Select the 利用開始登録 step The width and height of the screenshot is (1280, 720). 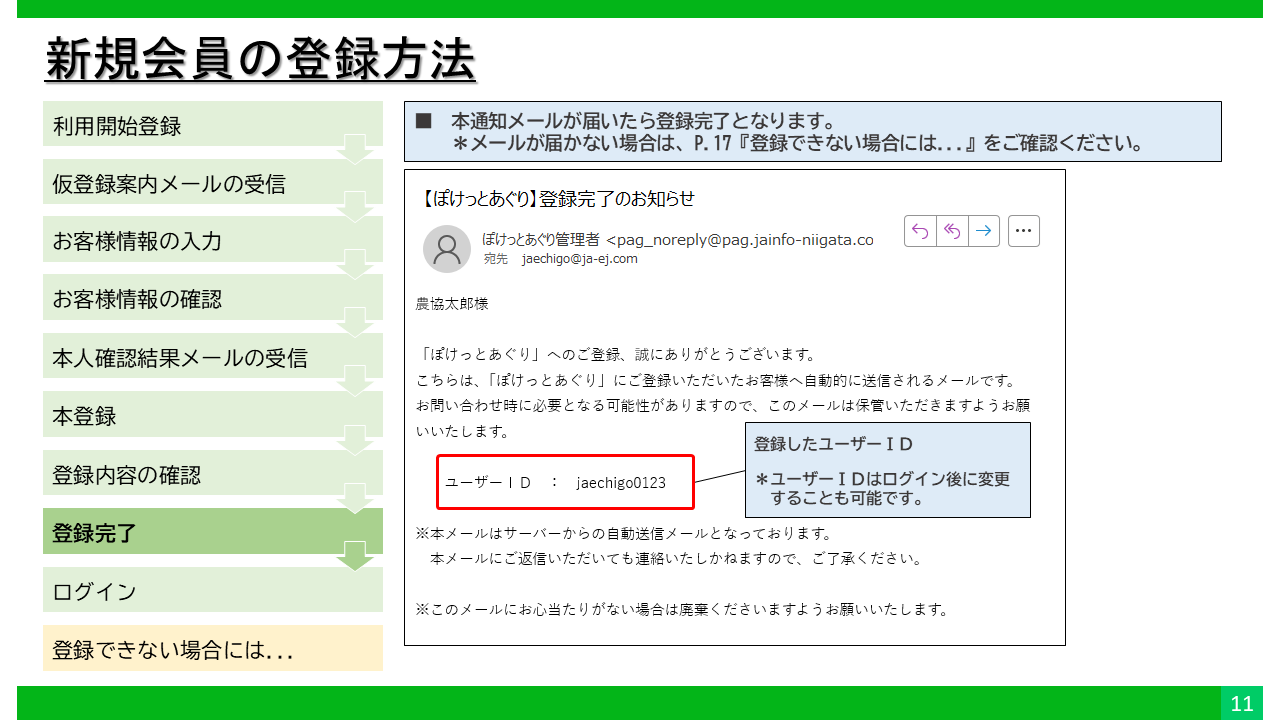point(212,126)
